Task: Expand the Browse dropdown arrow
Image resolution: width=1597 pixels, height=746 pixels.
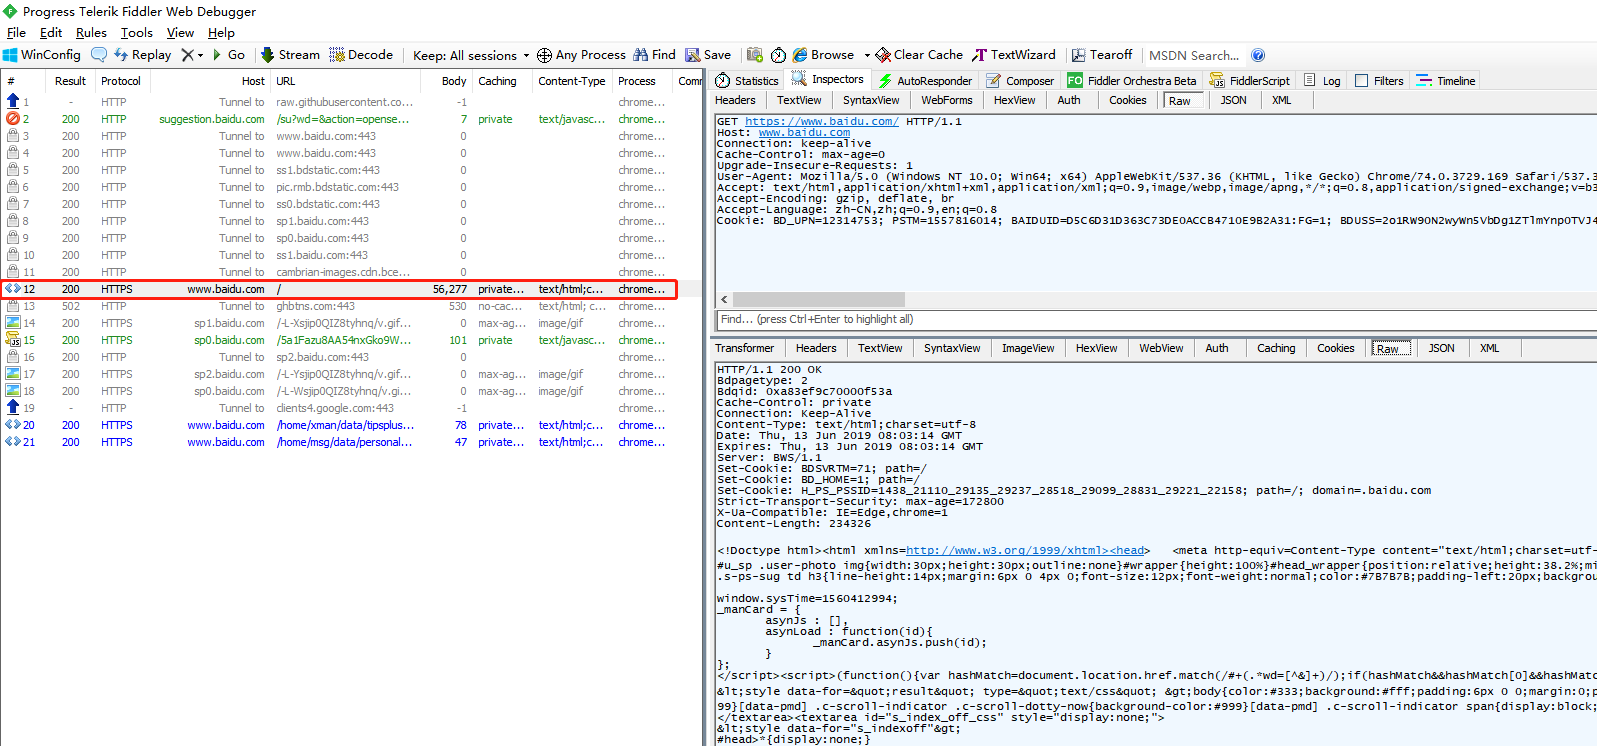Action: 867,56
